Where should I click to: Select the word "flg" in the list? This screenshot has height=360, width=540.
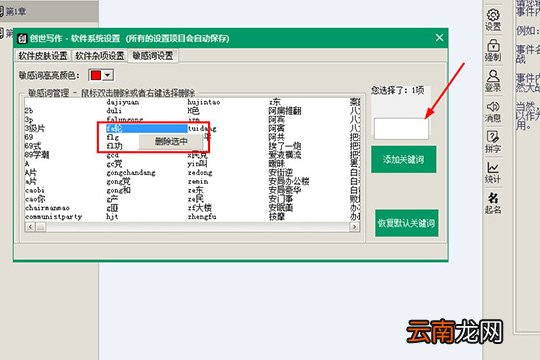click(113, 137)
